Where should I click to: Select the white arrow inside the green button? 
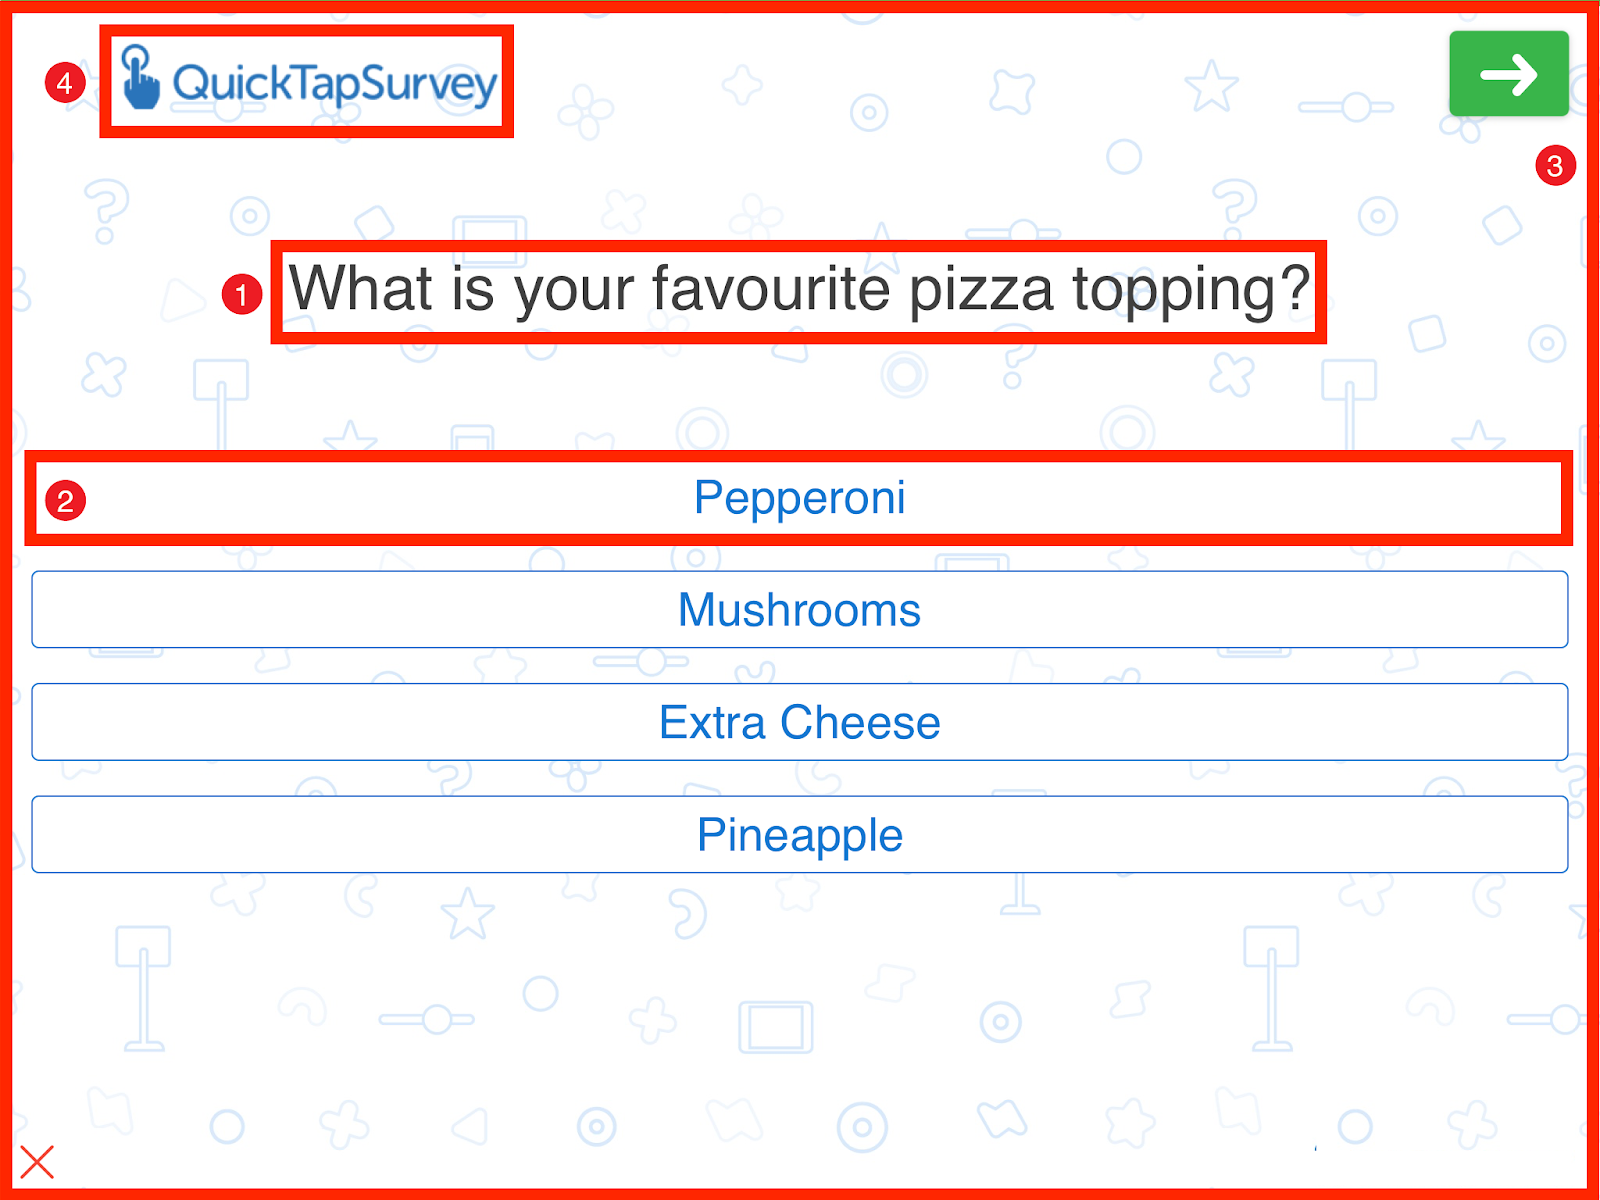(x=1508, y=73)
